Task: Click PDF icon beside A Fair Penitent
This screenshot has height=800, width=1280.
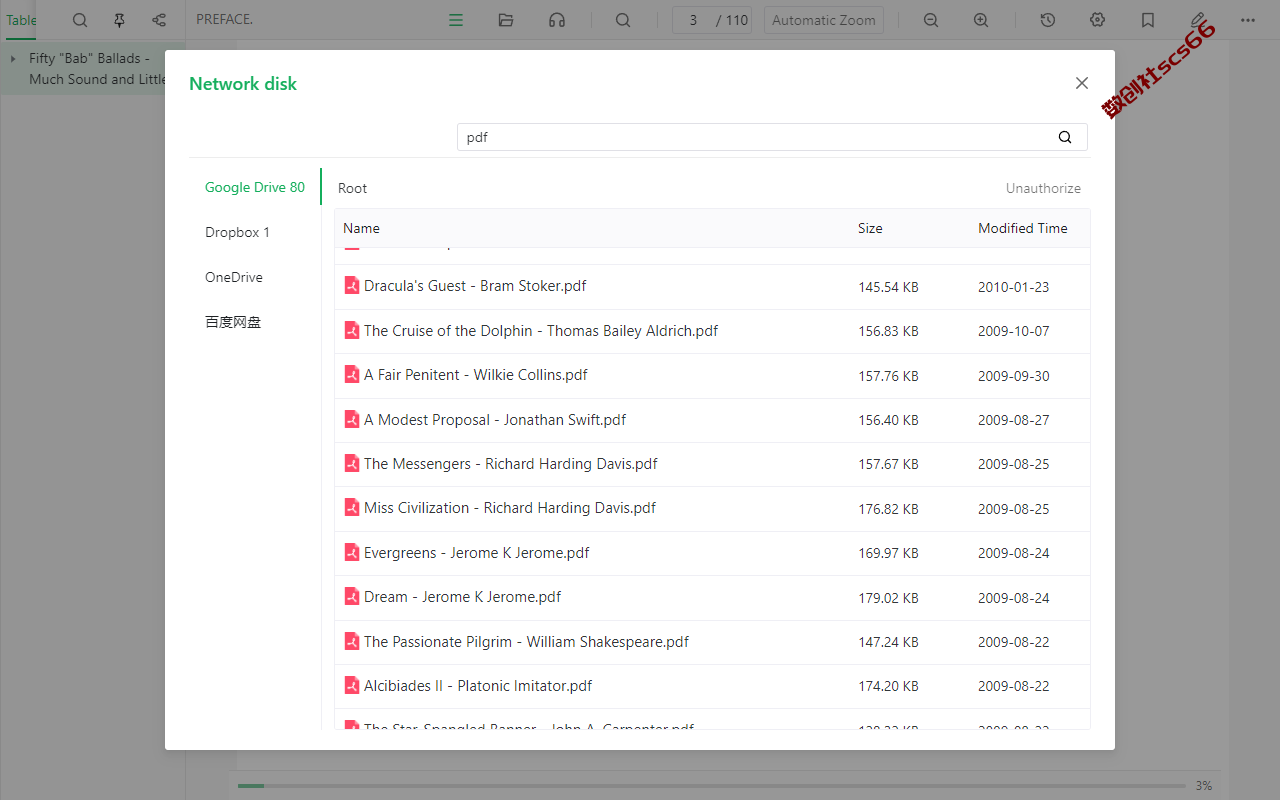Action: coord(351,375)
